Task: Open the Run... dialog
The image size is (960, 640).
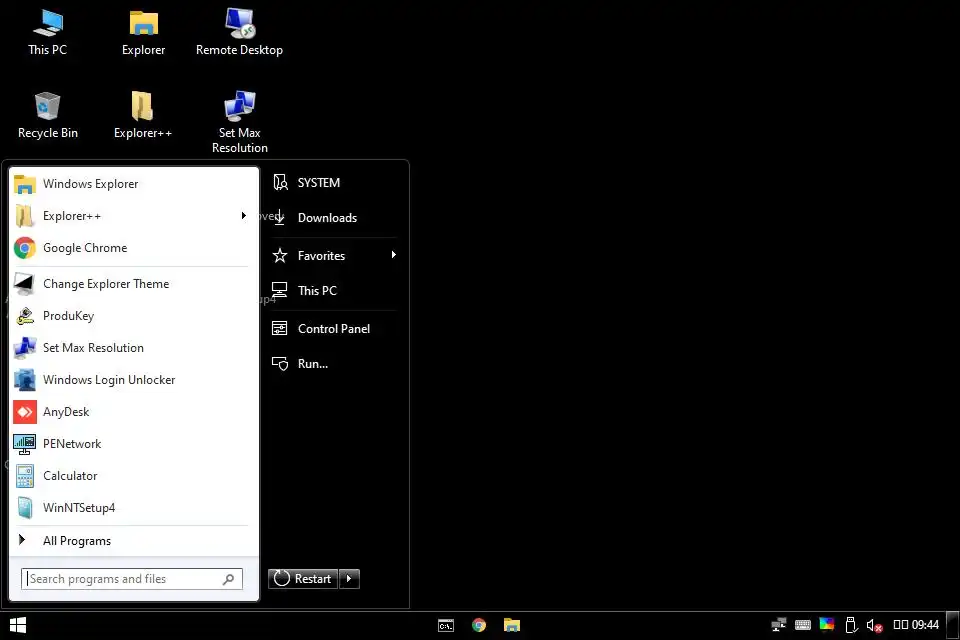Action: point(334,363)
